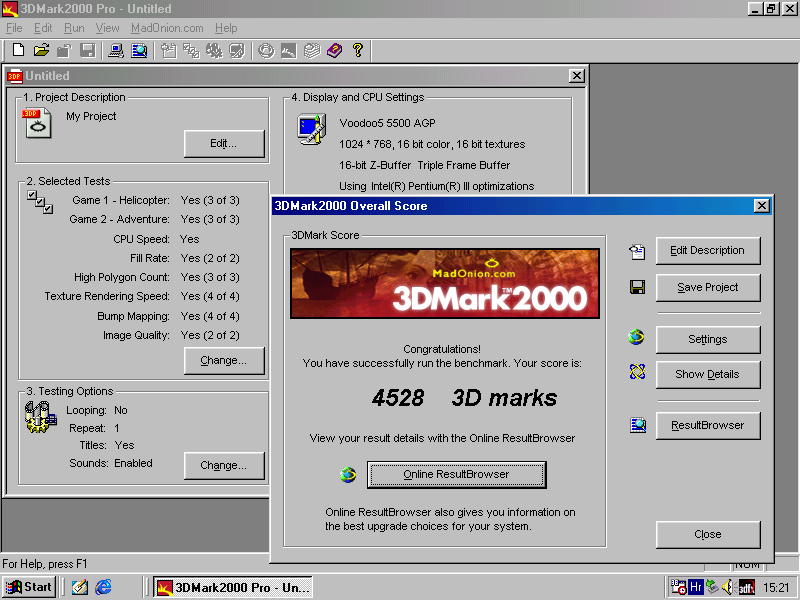Click the greyed gears Testing Options toolbar icon

tap(214, 50)
